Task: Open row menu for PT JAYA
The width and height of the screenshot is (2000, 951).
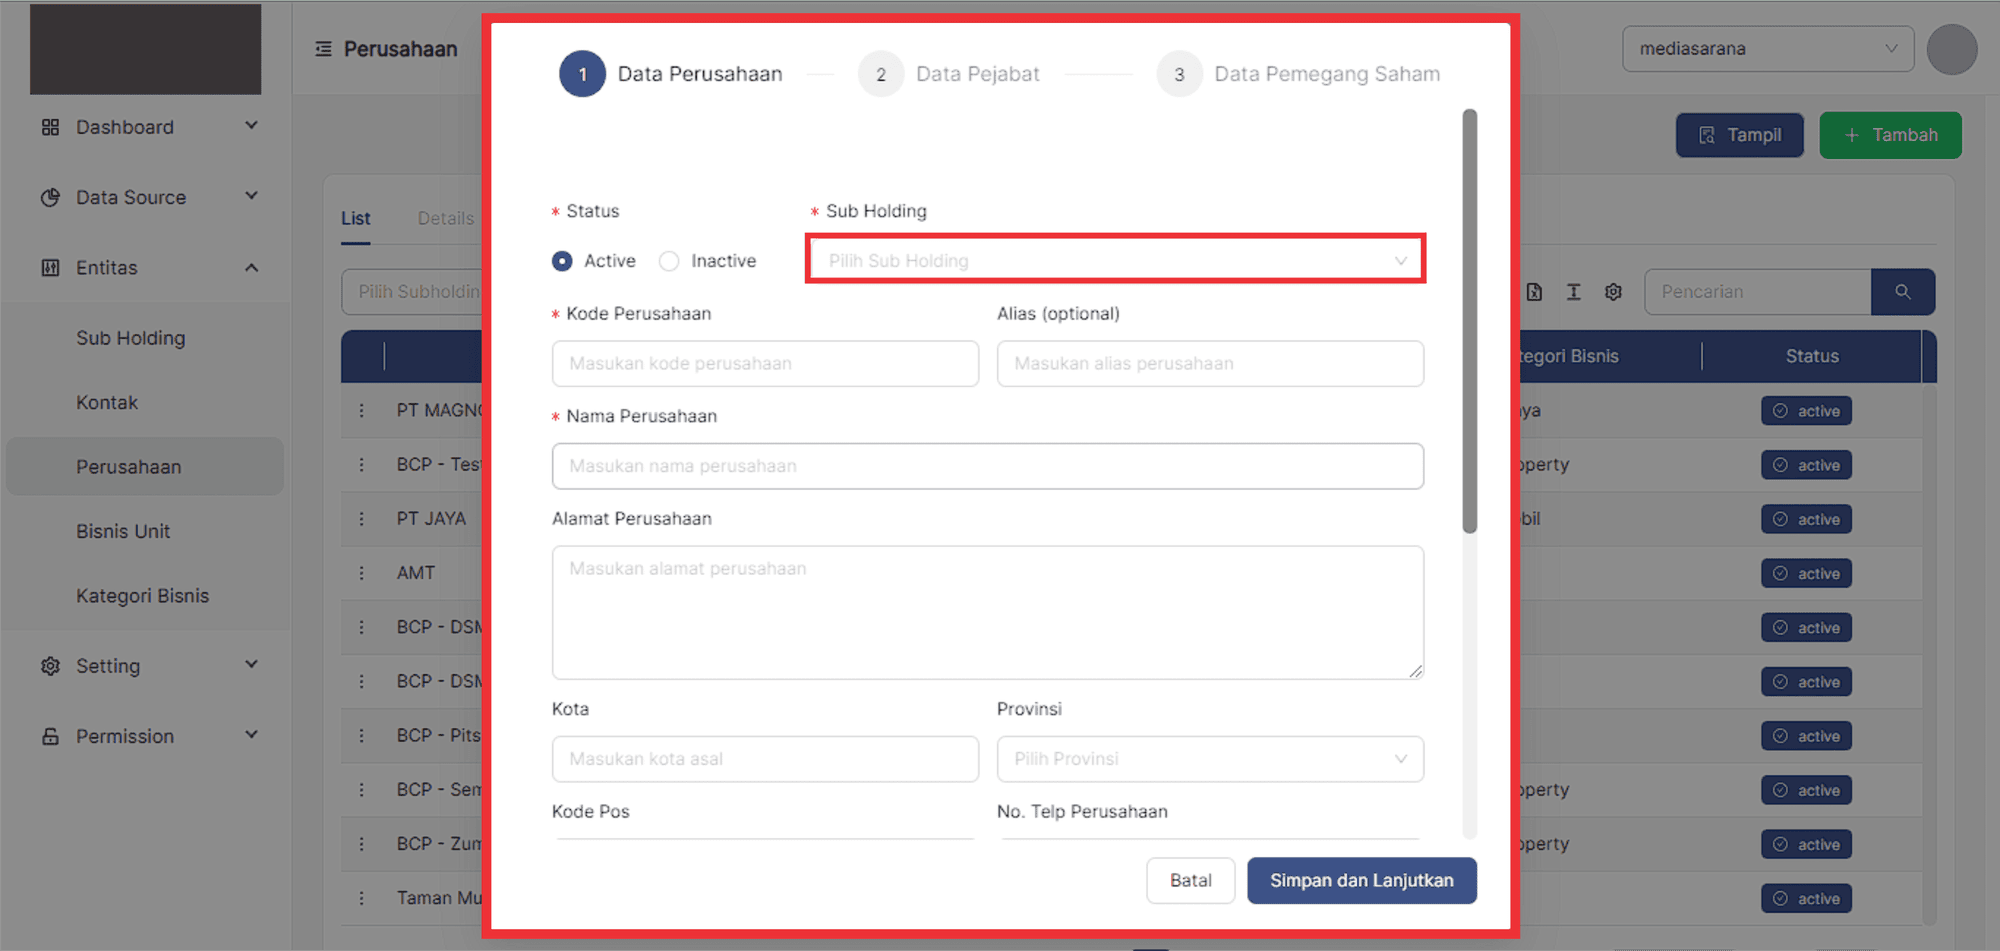Action: pos(362,519)
